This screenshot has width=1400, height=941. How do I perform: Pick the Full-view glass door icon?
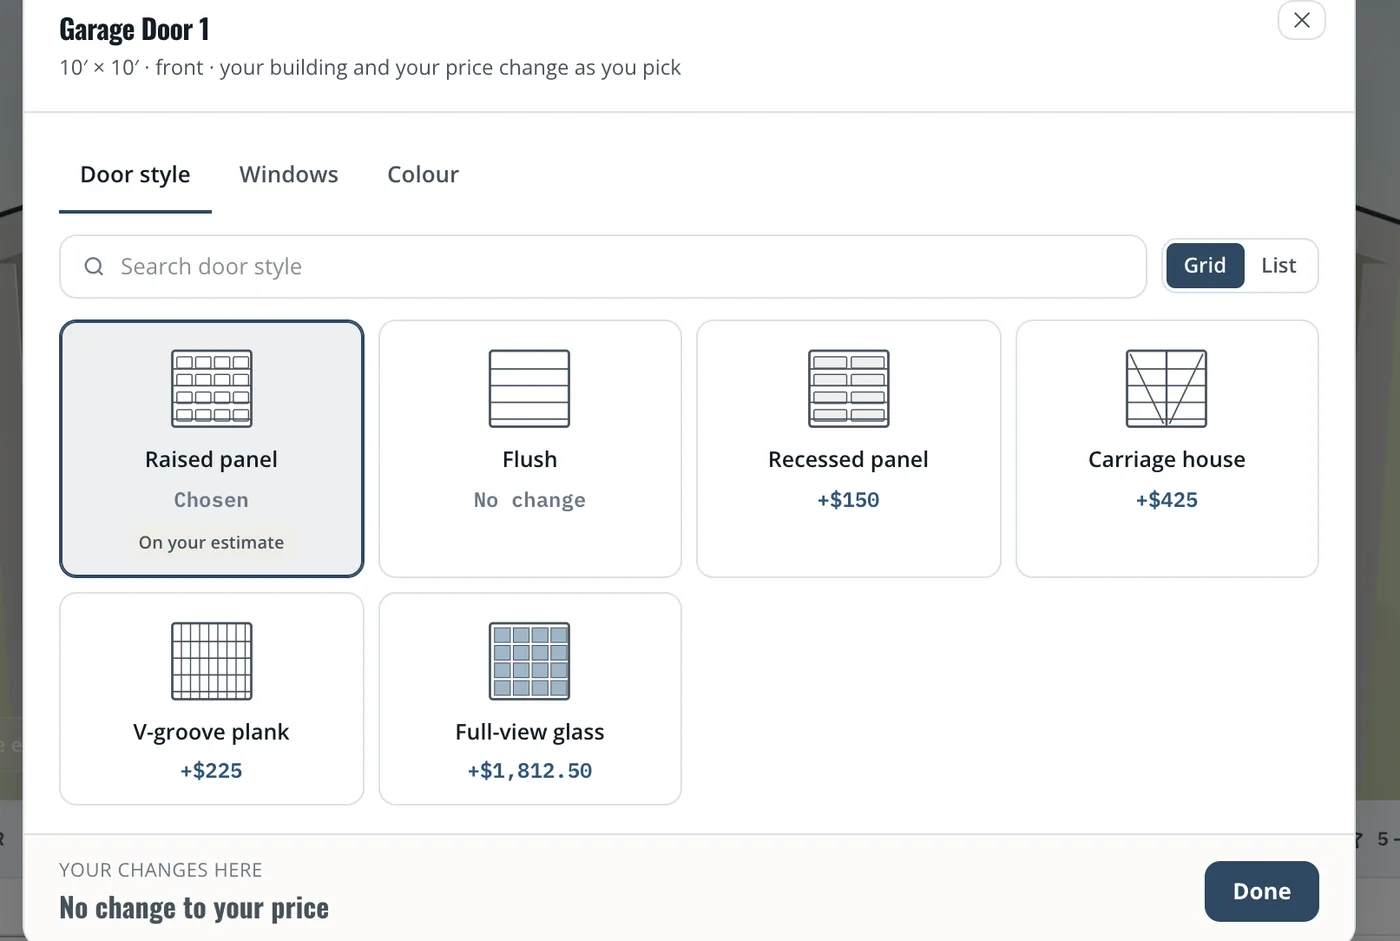tap(529, 661)
